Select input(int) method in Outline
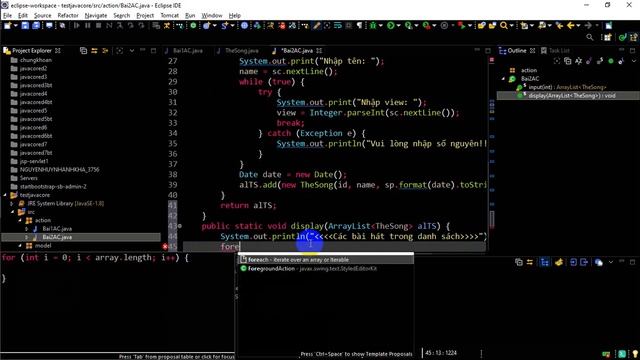 pyautogui.click(x=567, y=87)
